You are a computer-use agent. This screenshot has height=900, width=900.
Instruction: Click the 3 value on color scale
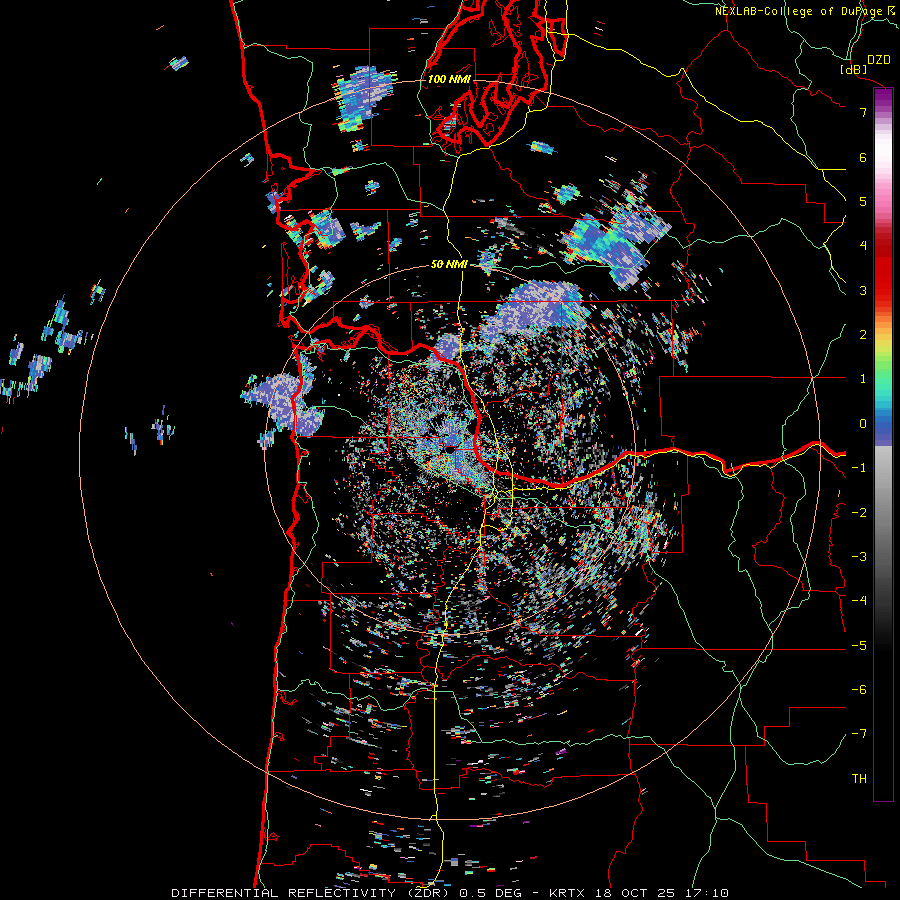click(863, 290)
